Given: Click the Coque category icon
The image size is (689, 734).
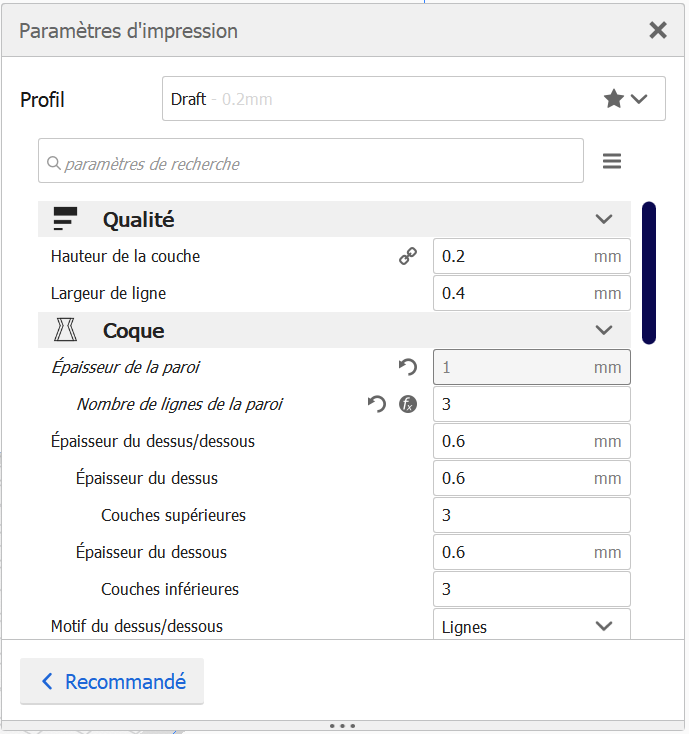Looking at the screenshot, I should [x=65, y=330].
